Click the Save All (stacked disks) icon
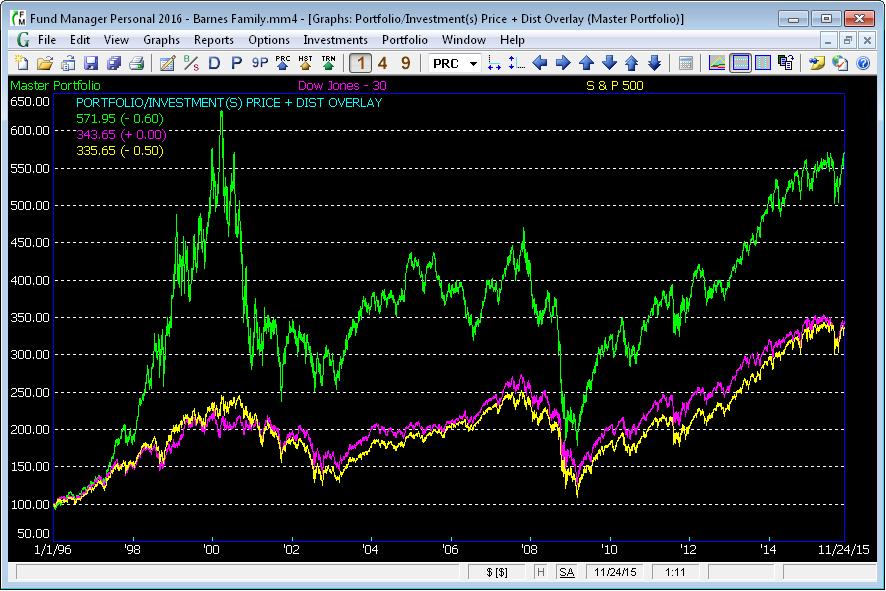The width and height of the screenshot is (886, 591). (114, 63)
